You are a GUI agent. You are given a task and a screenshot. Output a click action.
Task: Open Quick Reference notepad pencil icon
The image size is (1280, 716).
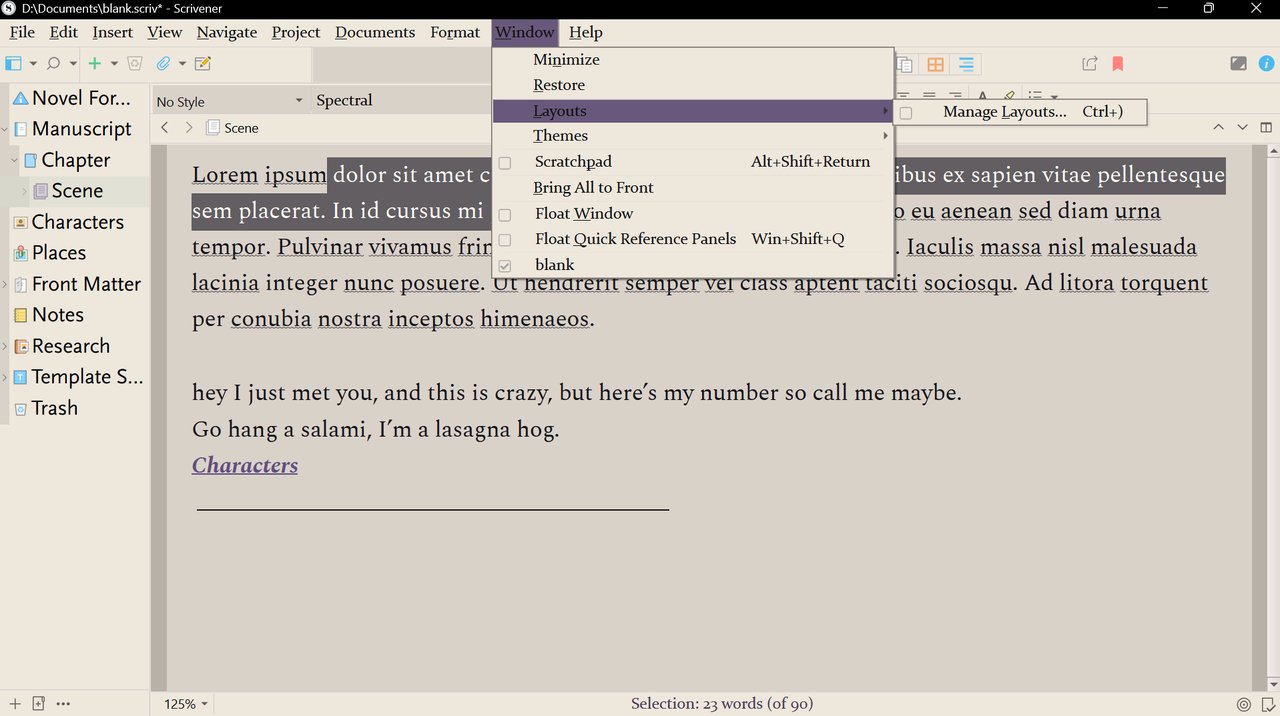203,63
